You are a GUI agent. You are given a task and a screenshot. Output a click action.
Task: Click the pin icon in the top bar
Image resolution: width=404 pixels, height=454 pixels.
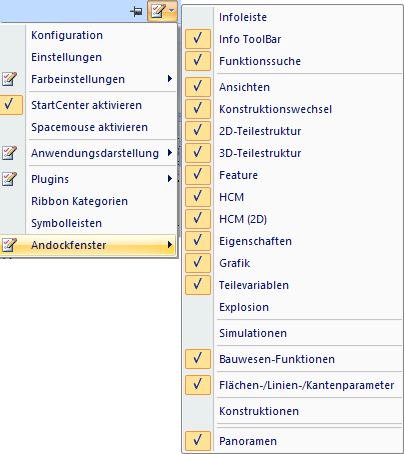136,12
